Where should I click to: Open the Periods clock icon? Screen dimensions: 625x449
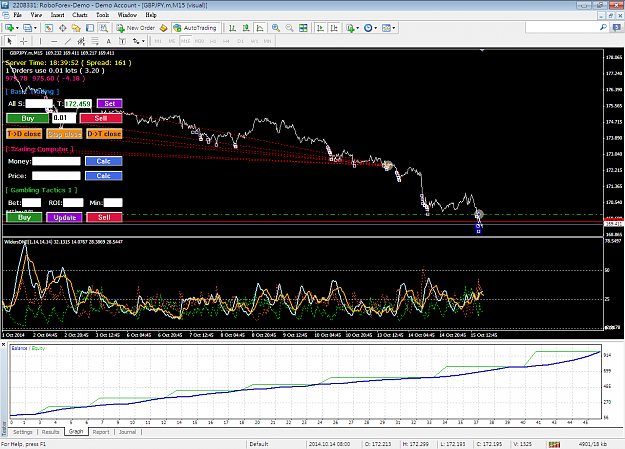[368, 28]
